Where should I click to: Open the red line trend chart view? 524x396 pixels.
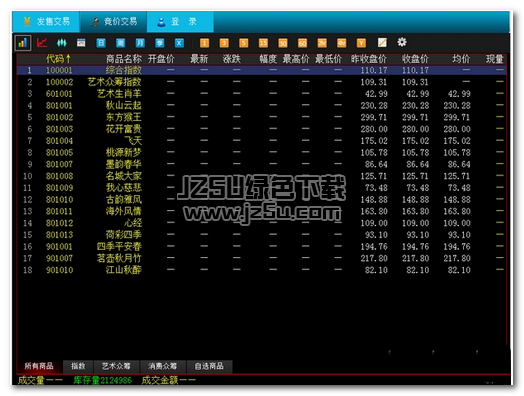(42, 43)
